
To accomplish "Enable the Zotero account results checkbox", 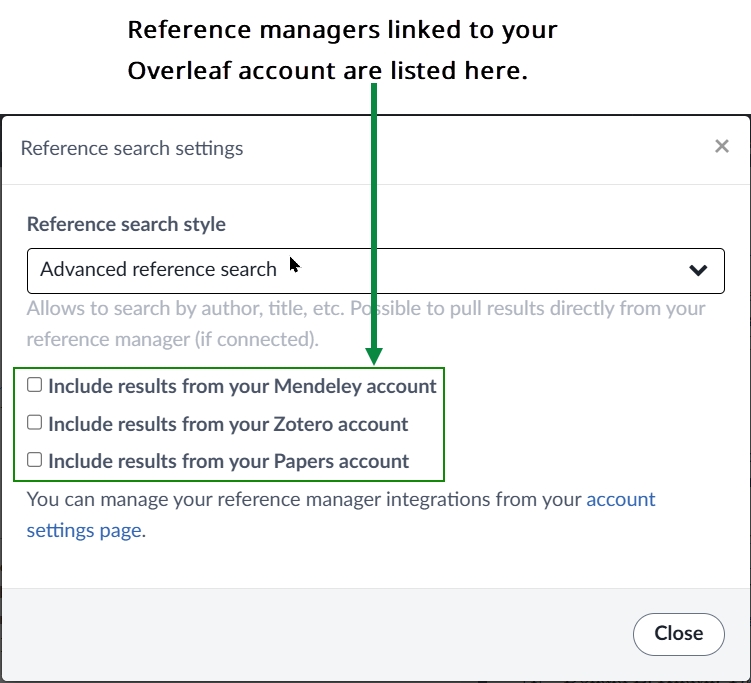I will point(35,423).
